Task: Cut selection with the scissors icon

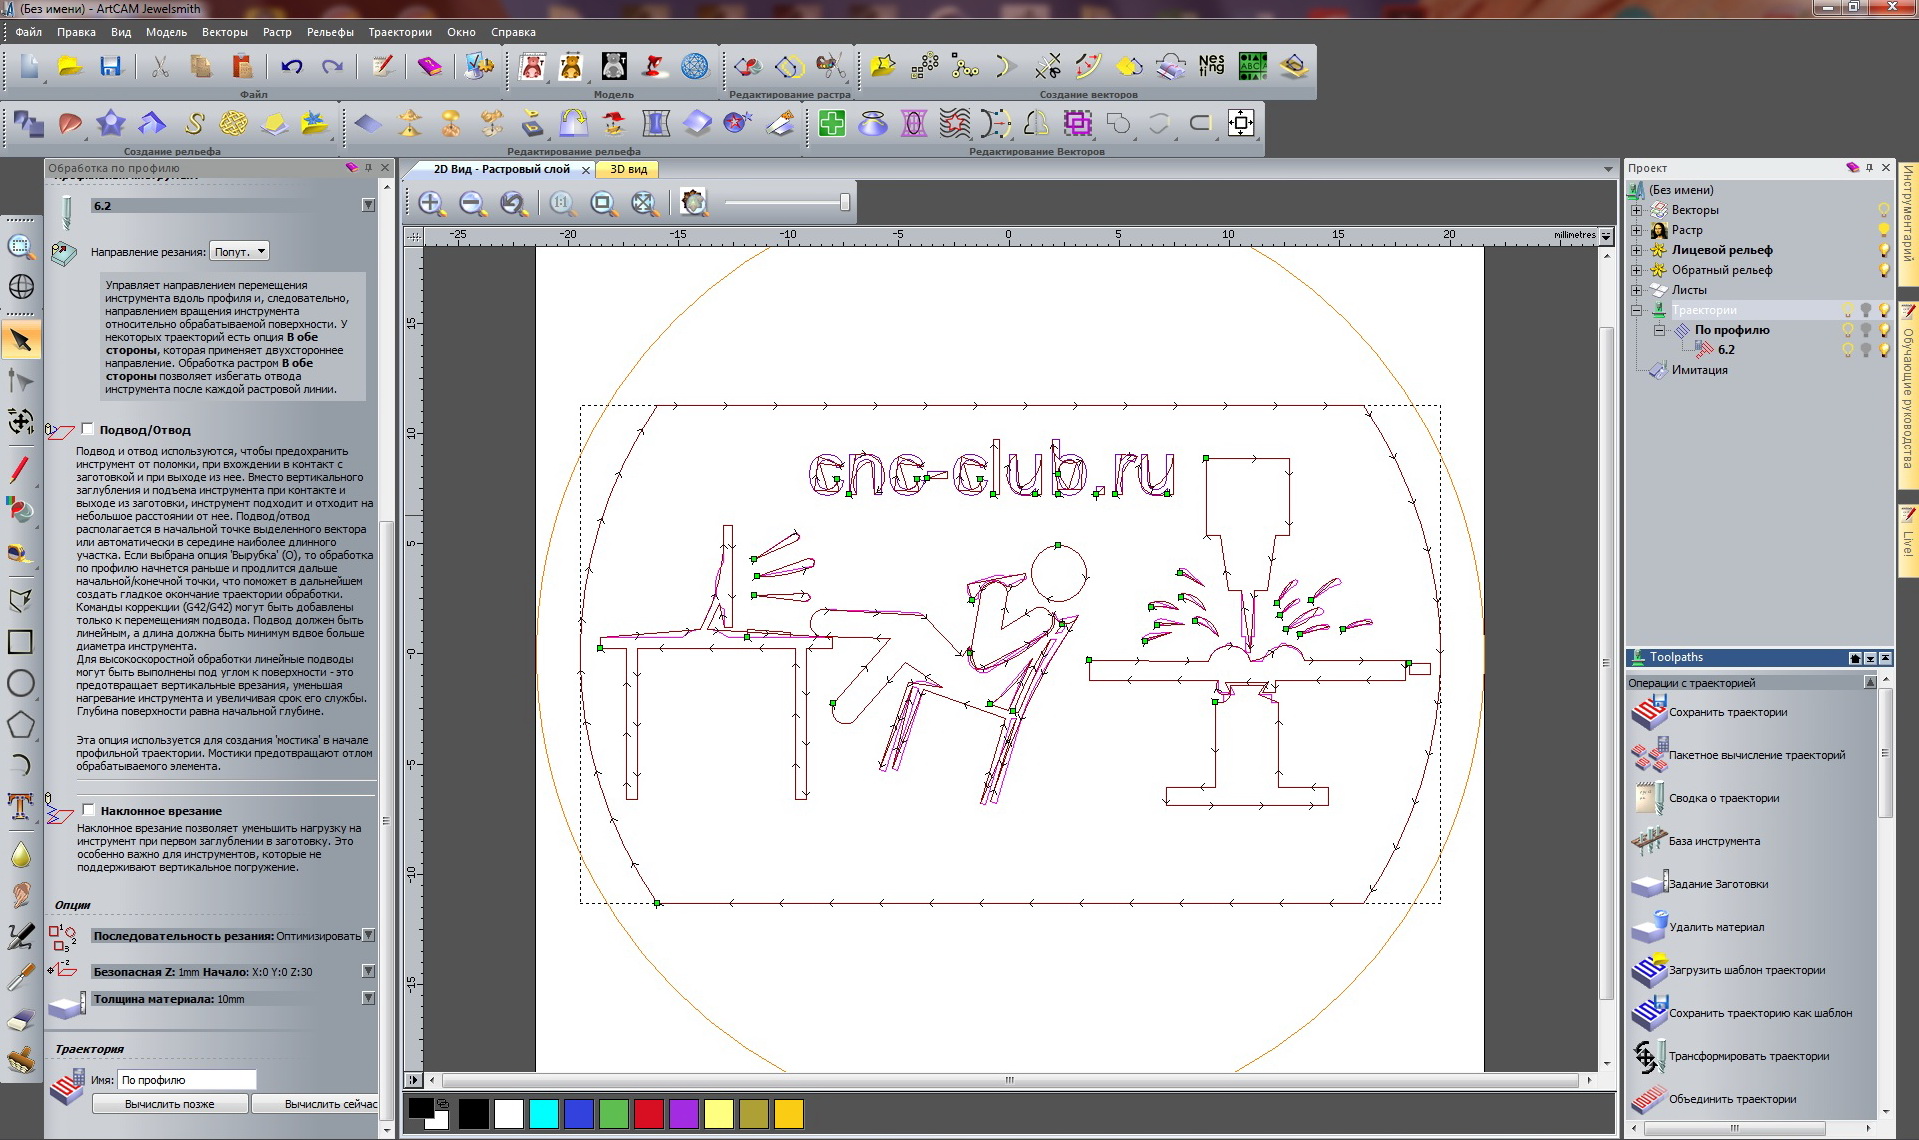Action: coord(160,67)
